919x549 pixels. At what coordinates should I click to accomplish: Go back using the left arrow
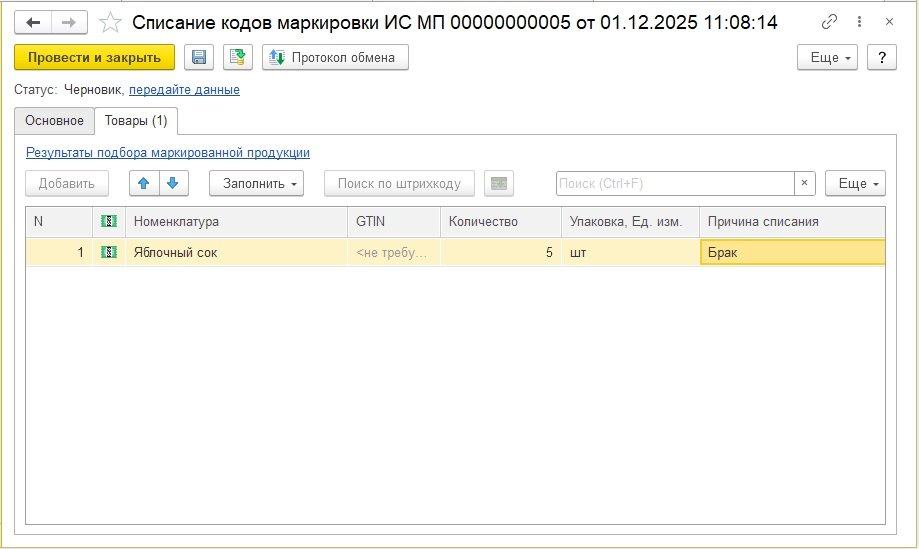[x=33, y=22]
